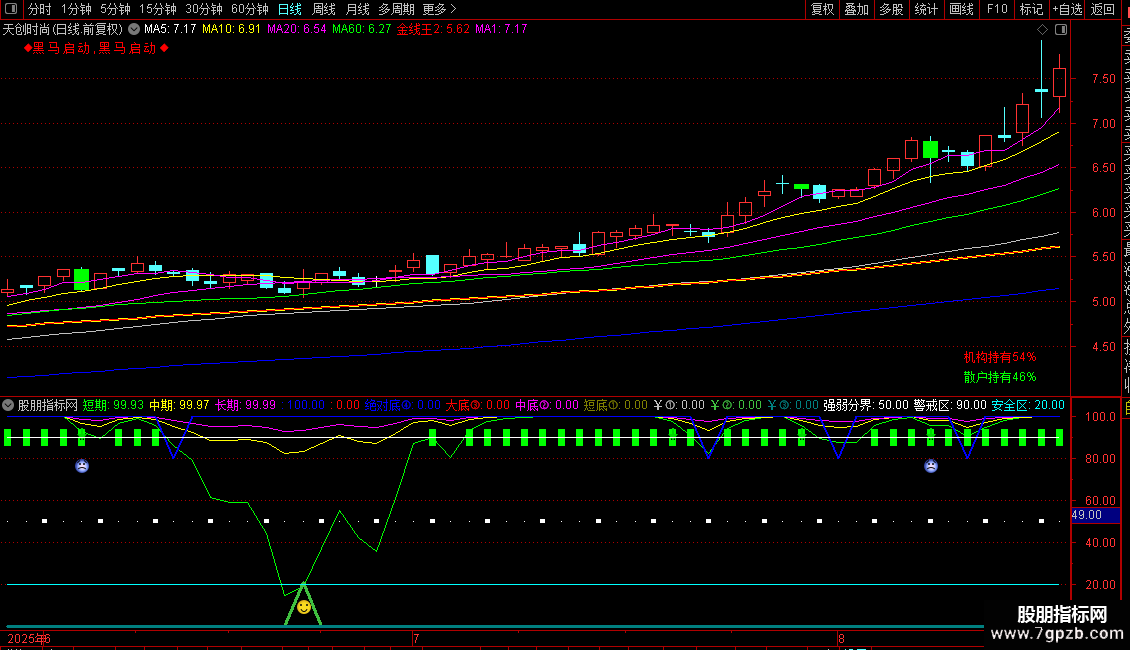
Task: Click the 复权 button in toolbar
Action: tap(822, 9)
